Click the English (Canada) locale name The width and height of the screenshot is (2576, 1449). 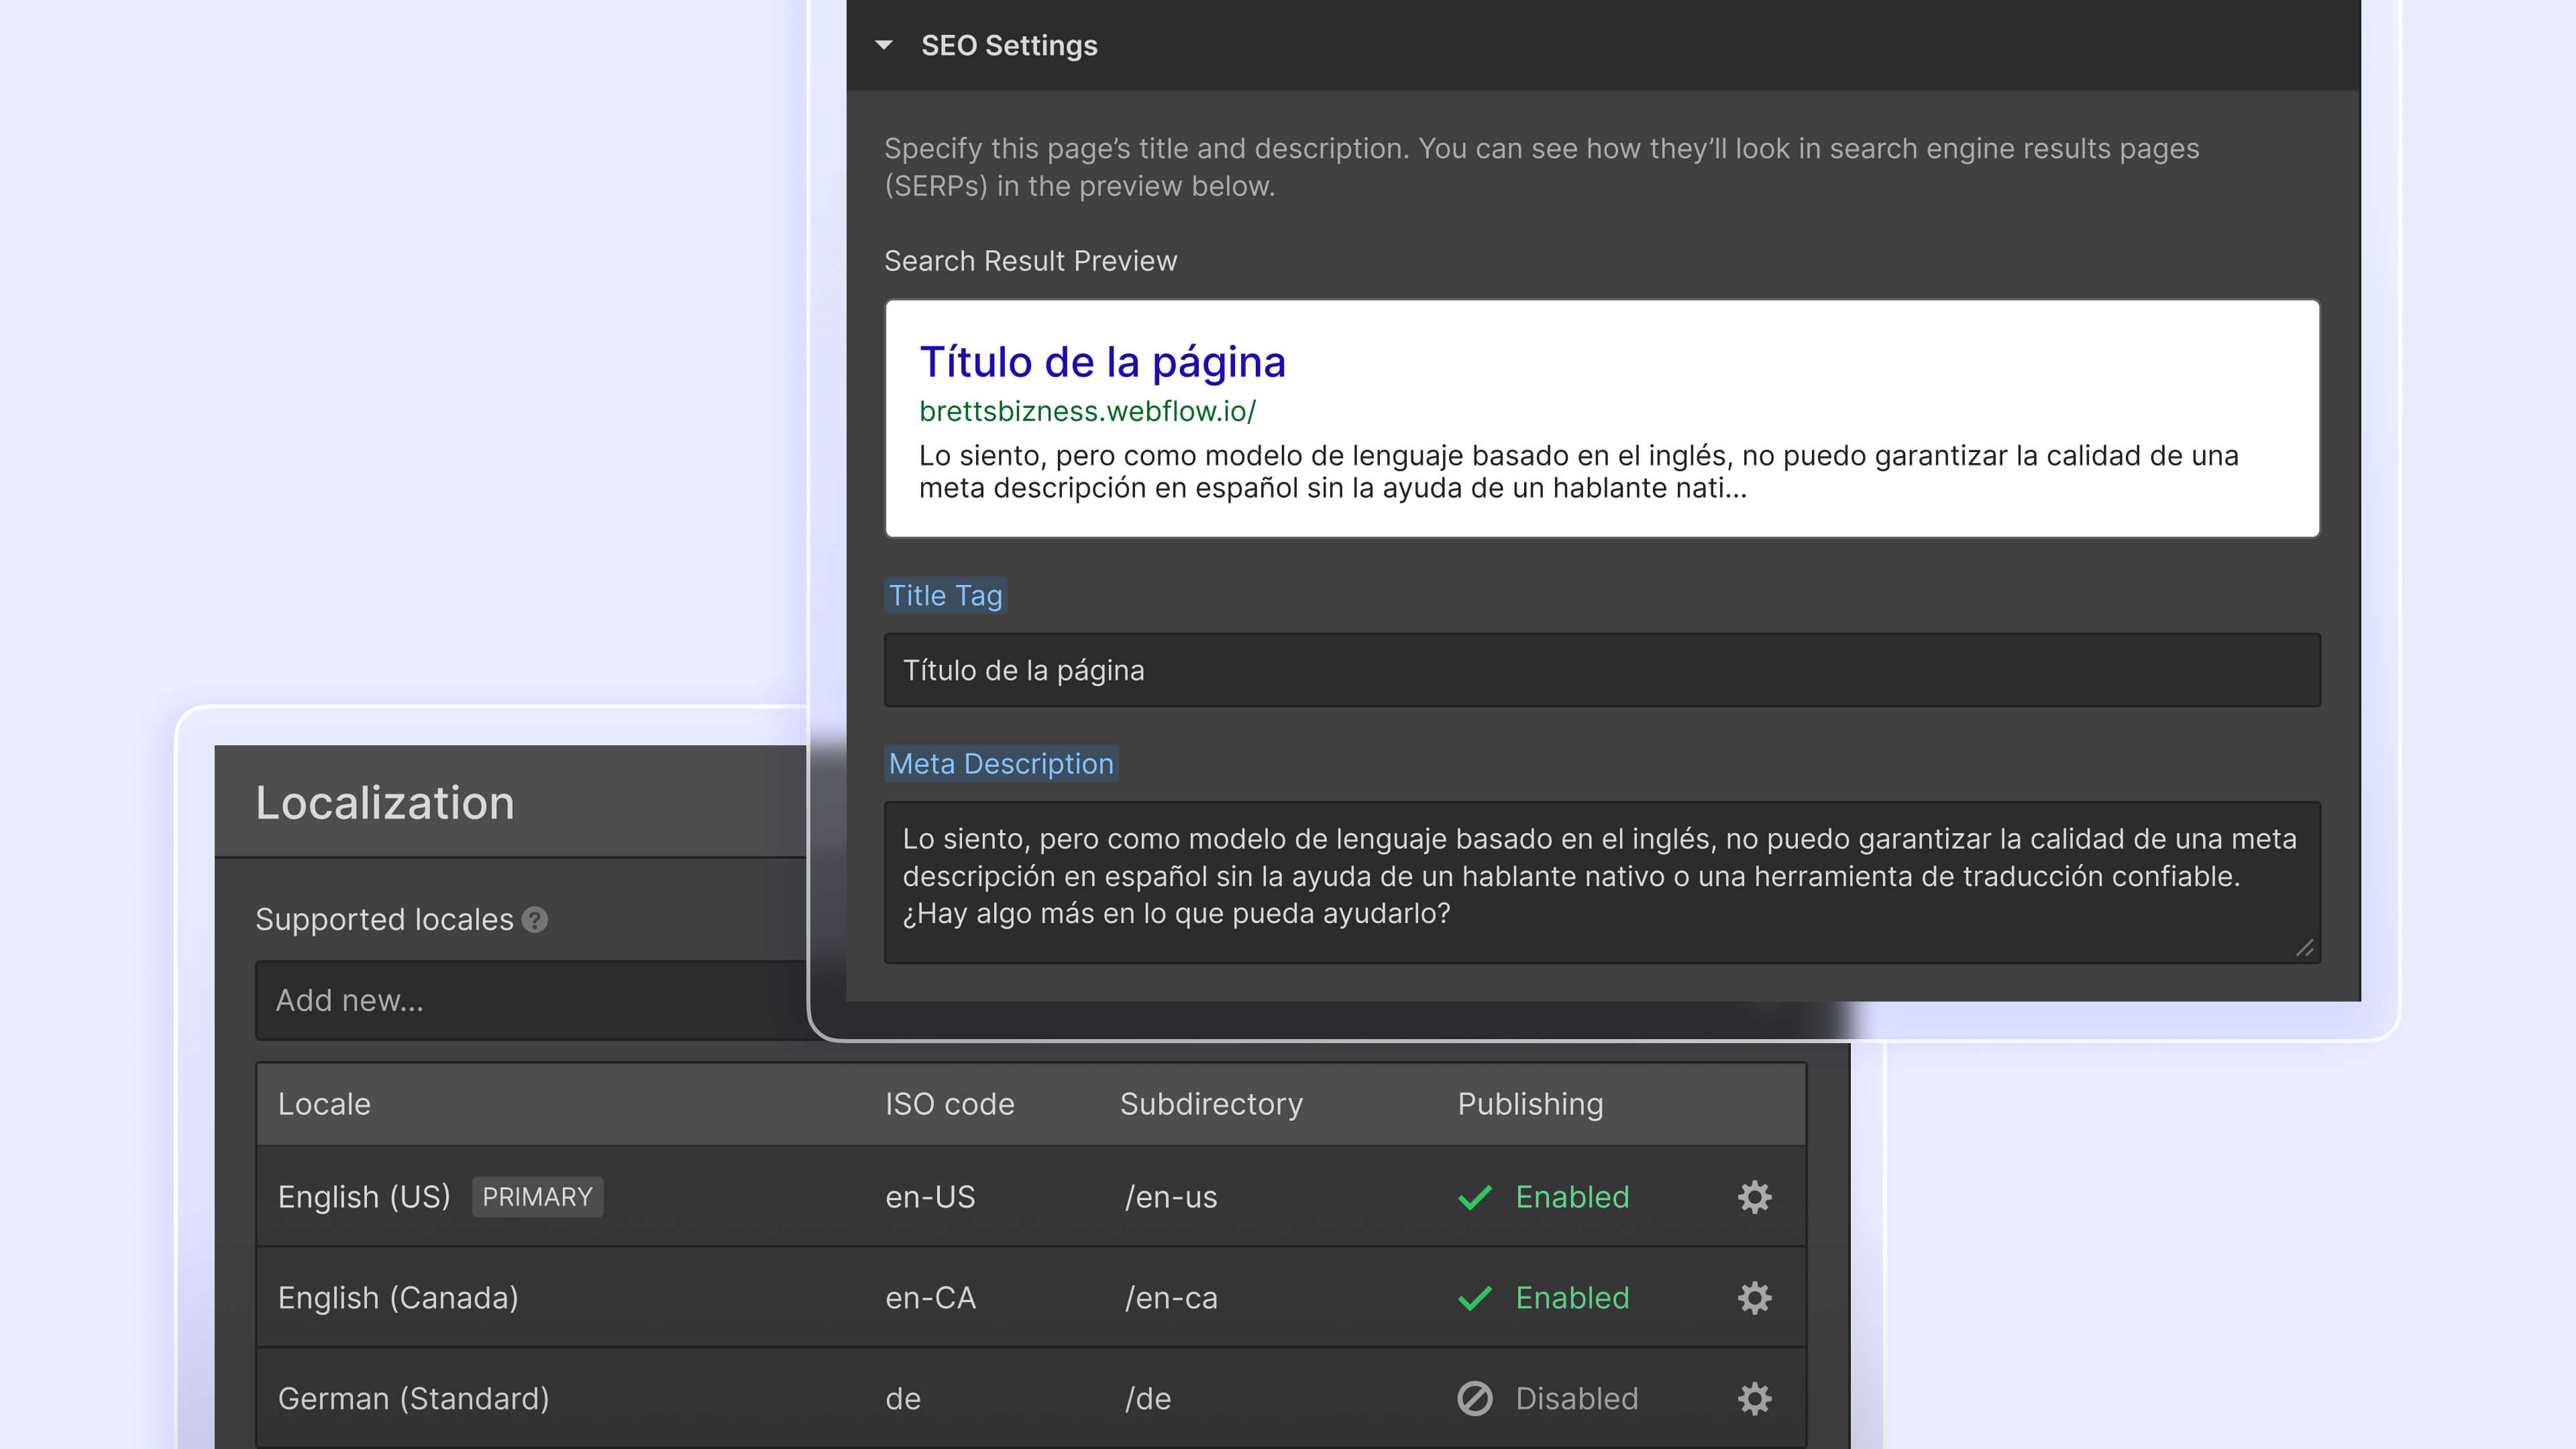coord(398,1298)
